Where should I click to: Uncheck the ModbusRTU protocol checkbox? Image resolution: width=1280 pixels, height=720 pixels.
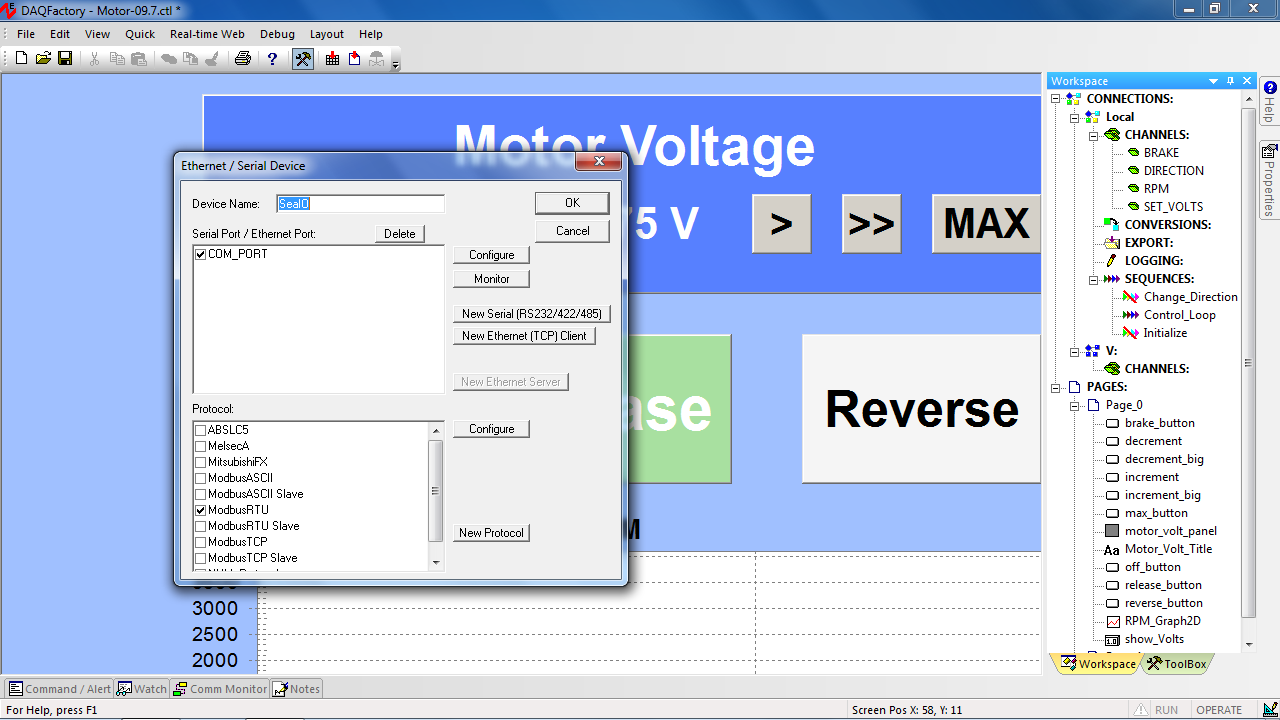tap(201, 510)
